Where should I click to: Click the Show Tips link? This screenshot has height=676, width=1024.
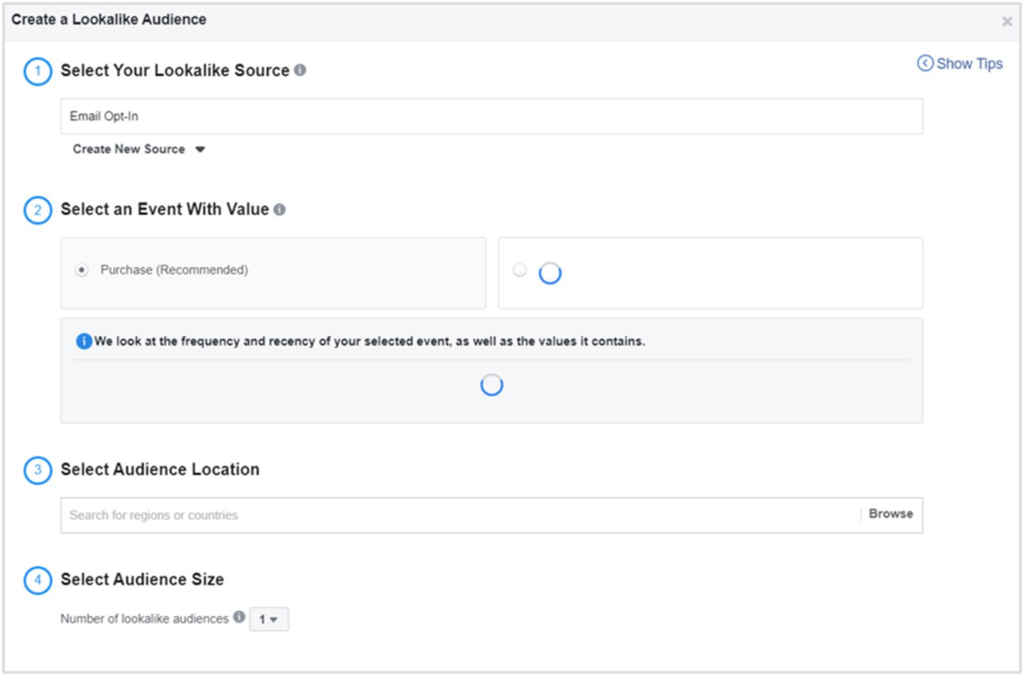960,63
